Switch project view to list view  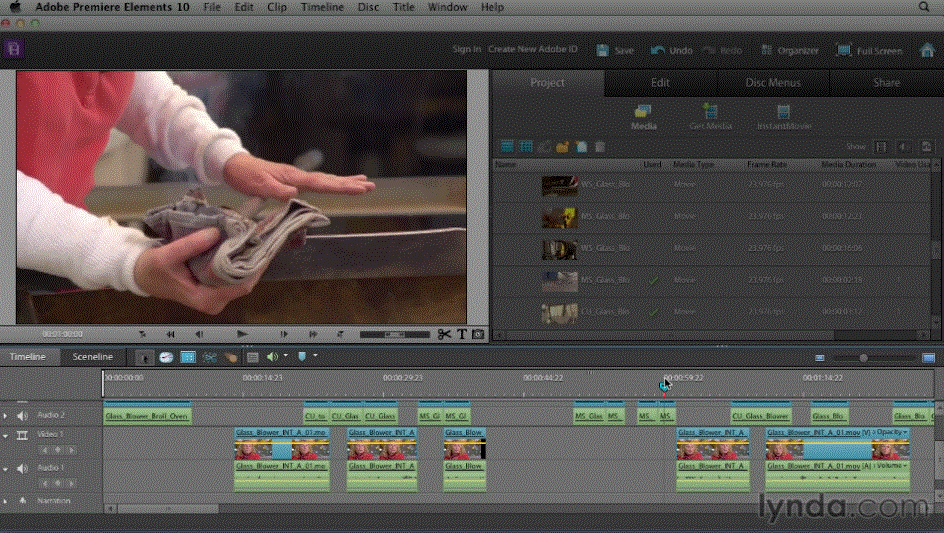508,147
